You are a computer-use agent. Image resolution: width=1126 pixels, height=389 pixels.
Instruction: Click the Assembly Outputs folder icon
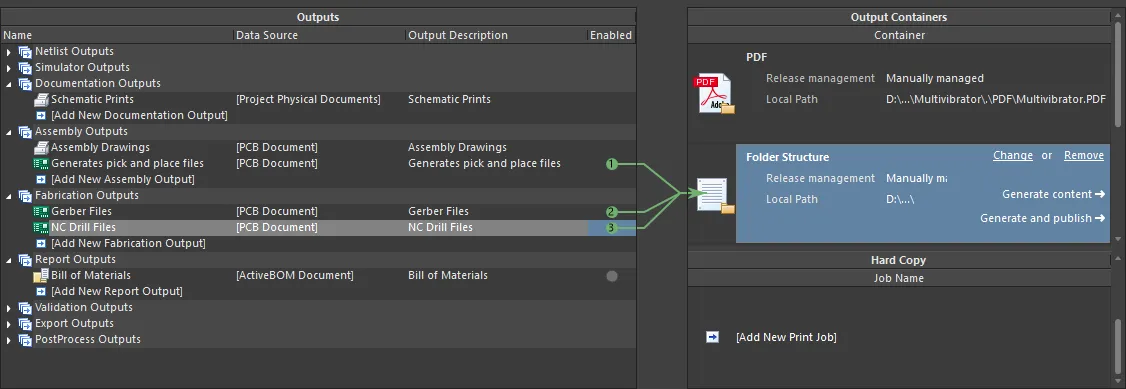pos(25,131)
